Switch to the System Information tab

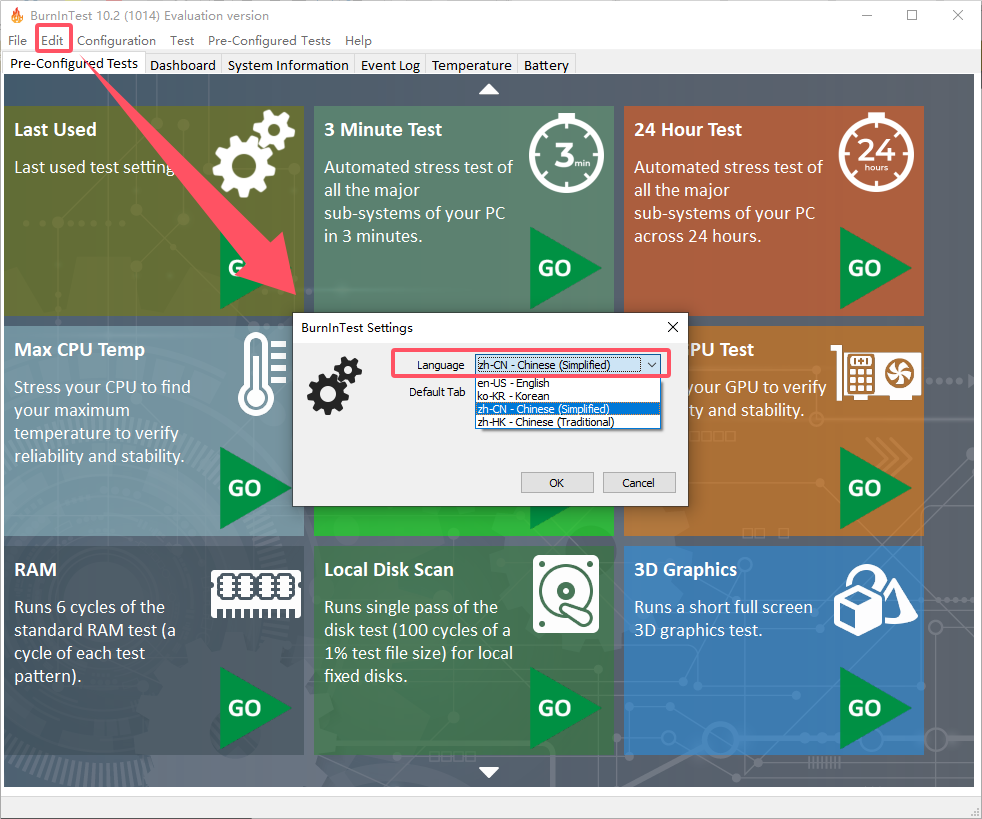click(288, 65)
